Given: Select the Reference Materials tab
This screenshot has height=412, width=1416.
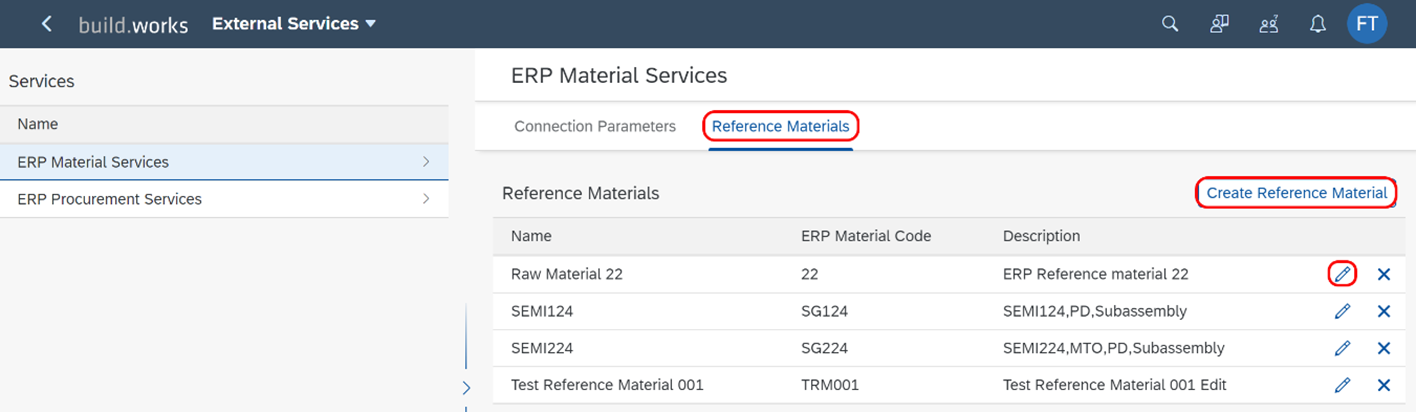Looking at the screenshot, I should pyautogui.click(x=780, y=127).
